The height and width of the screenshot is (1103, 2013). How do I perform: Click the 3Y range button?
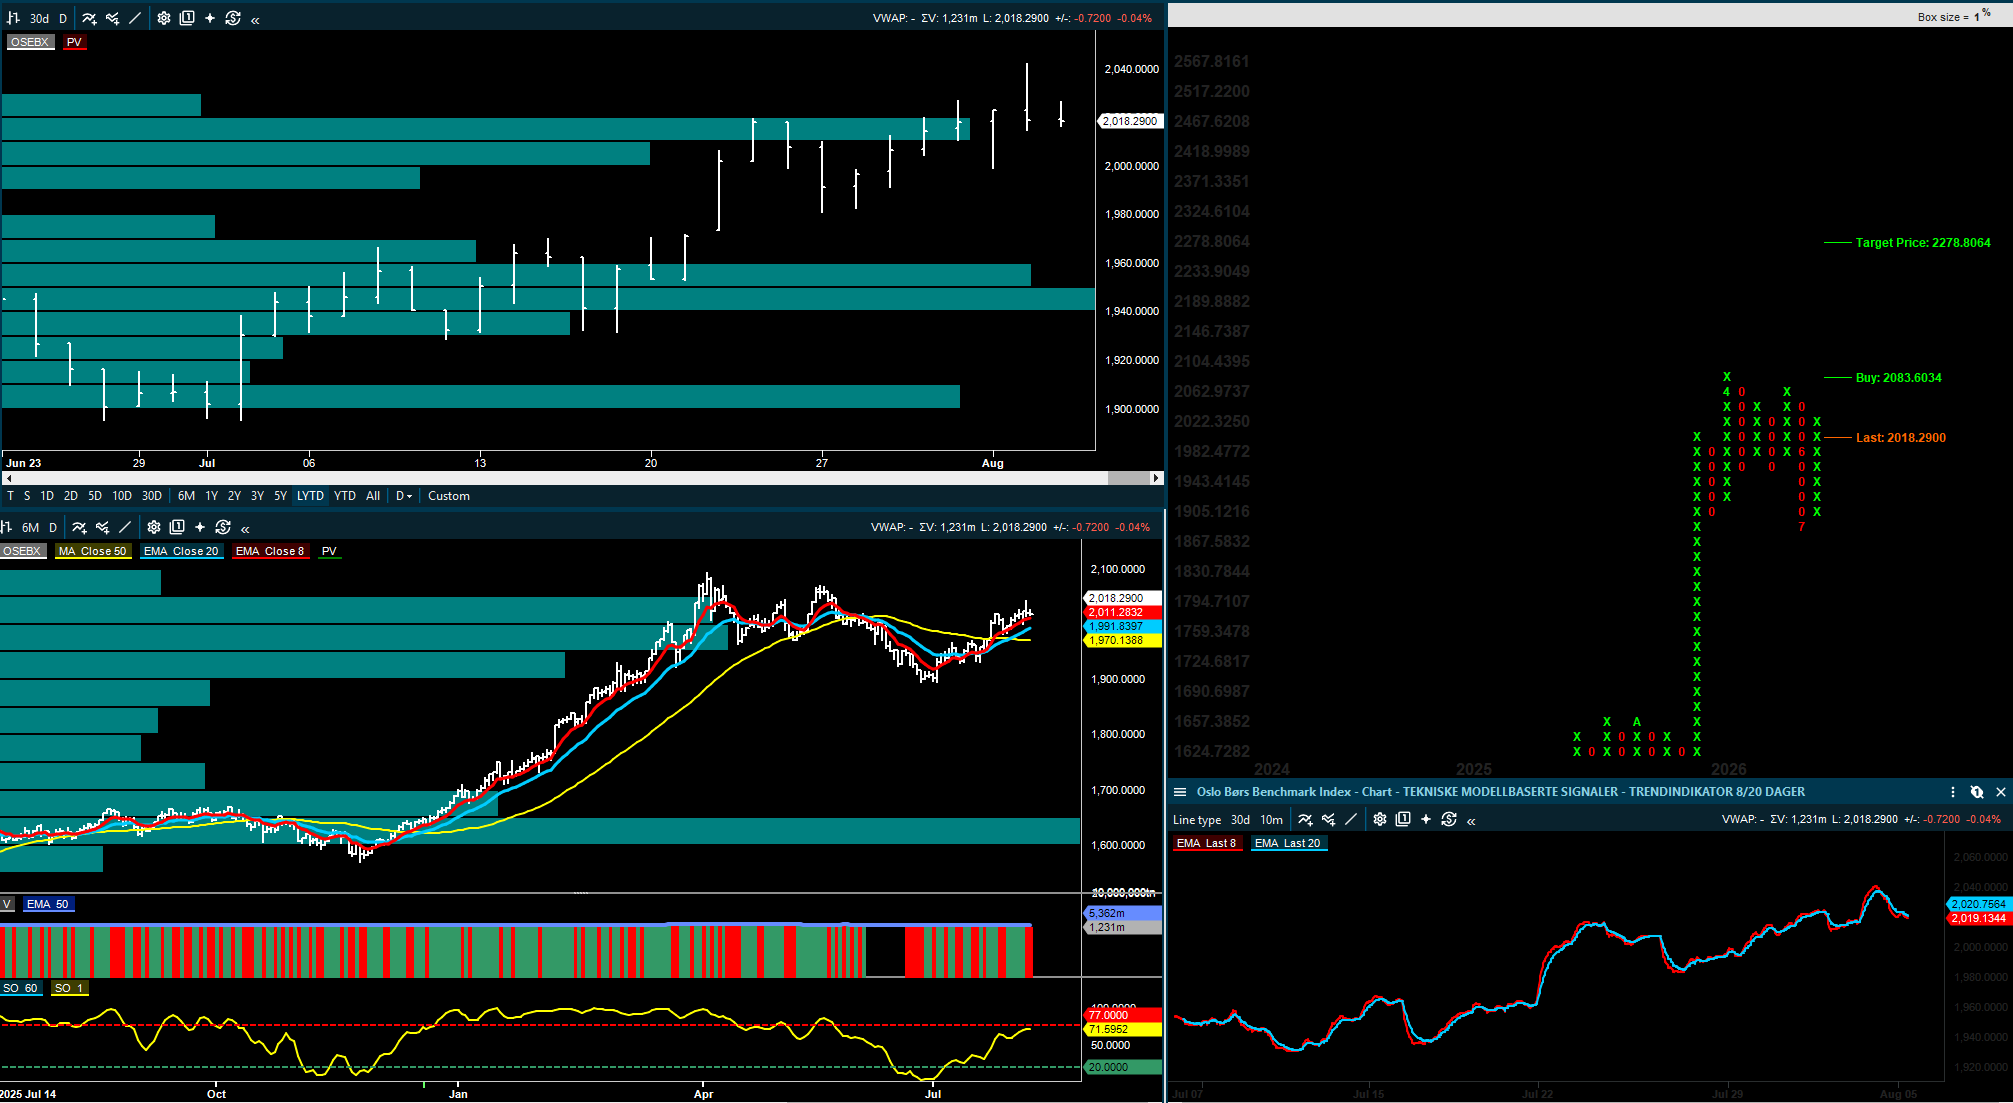[258, 496]
